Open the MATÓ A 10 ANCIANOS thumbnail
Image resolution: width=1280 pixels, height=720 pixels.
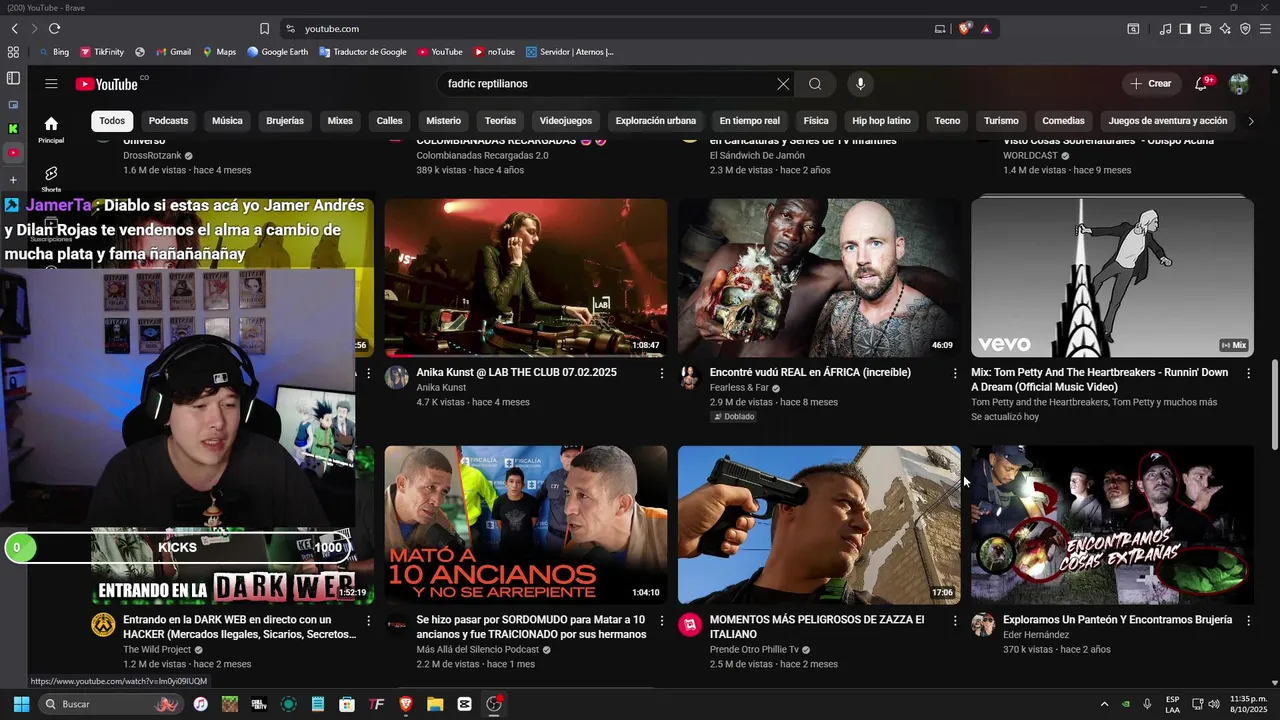[x=526, y=525]
